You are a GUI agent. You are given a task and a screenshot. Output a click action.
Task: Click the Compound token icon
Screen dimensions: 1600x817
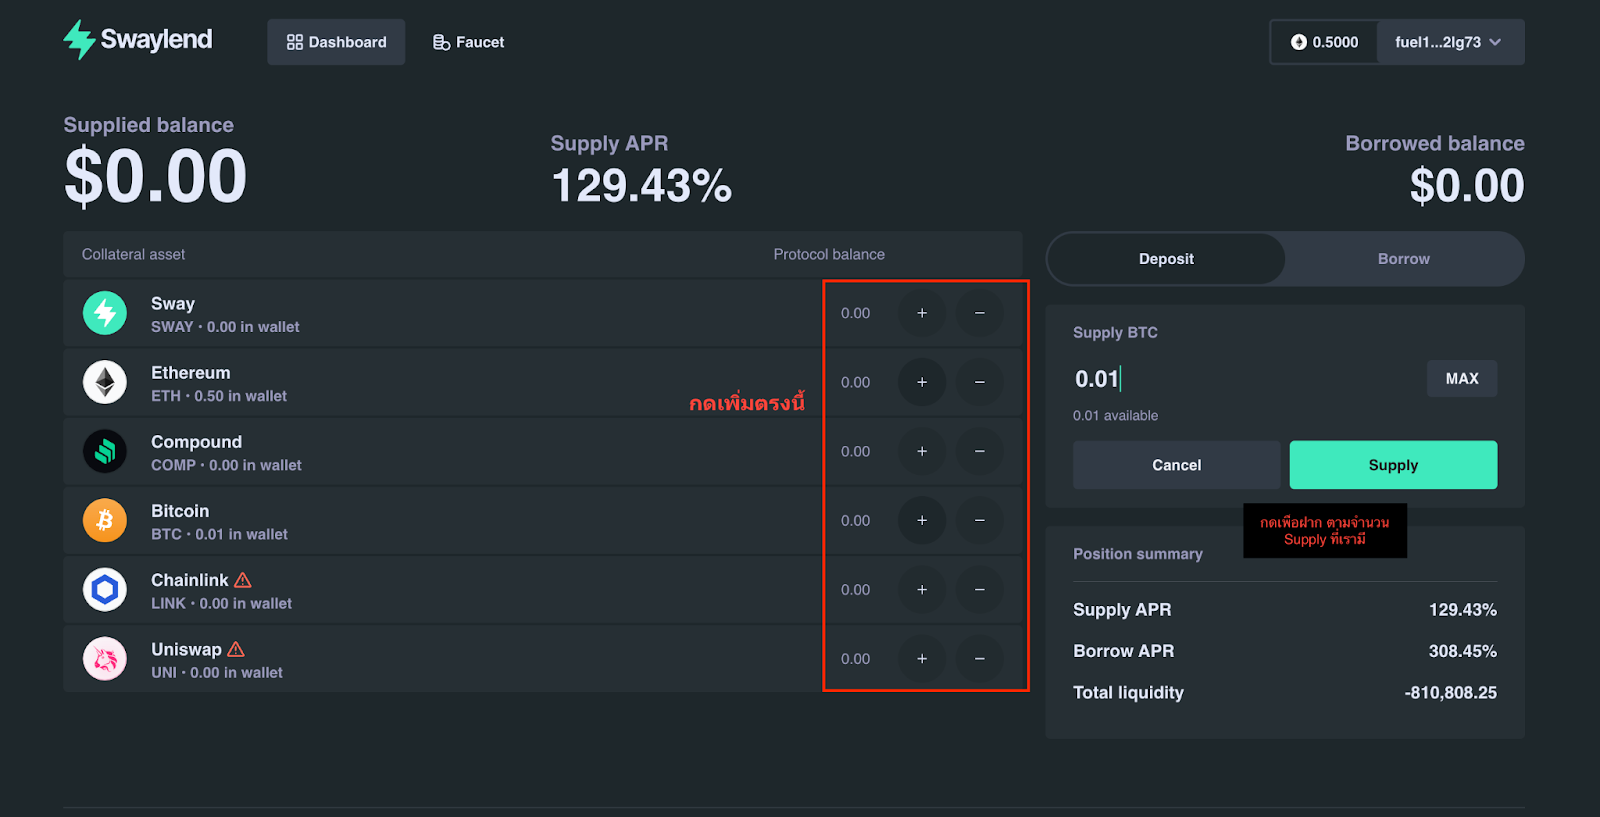click(105, 452)
